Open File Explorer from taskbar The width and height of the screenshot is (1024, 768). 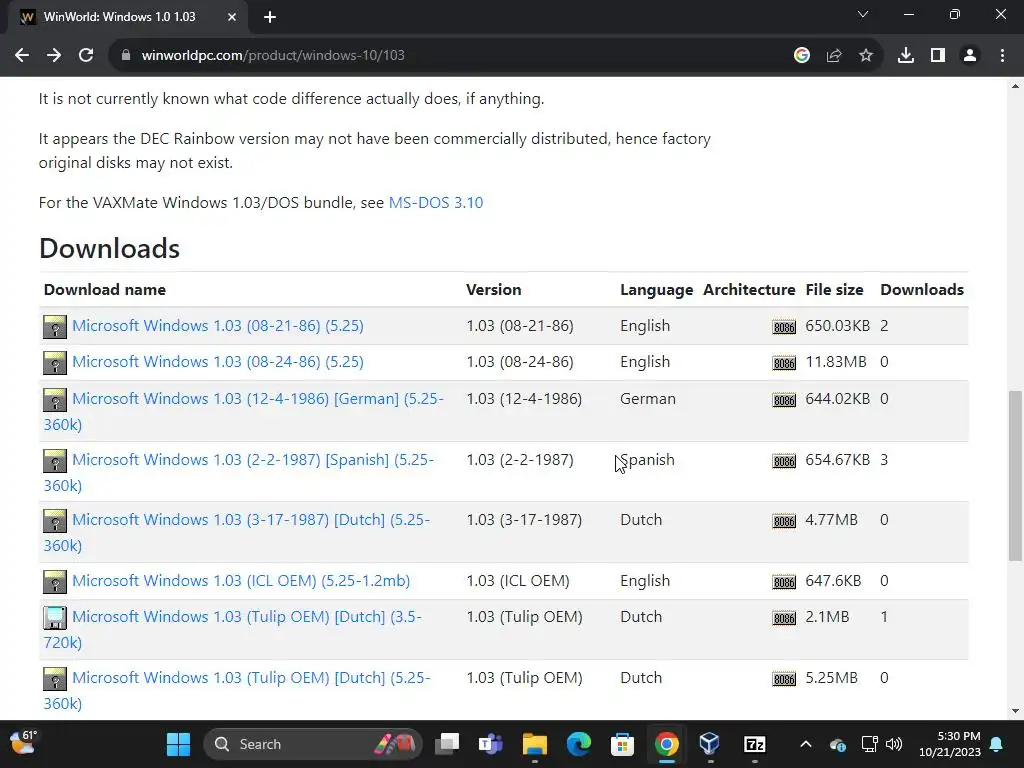[x=534, y=744]
